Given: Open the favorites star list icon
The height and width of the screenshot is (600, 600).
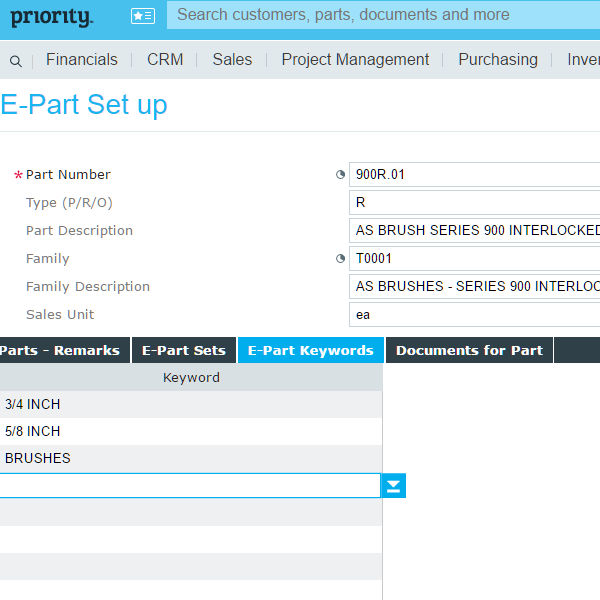Looking at the screenshot, I should point(143,16).
